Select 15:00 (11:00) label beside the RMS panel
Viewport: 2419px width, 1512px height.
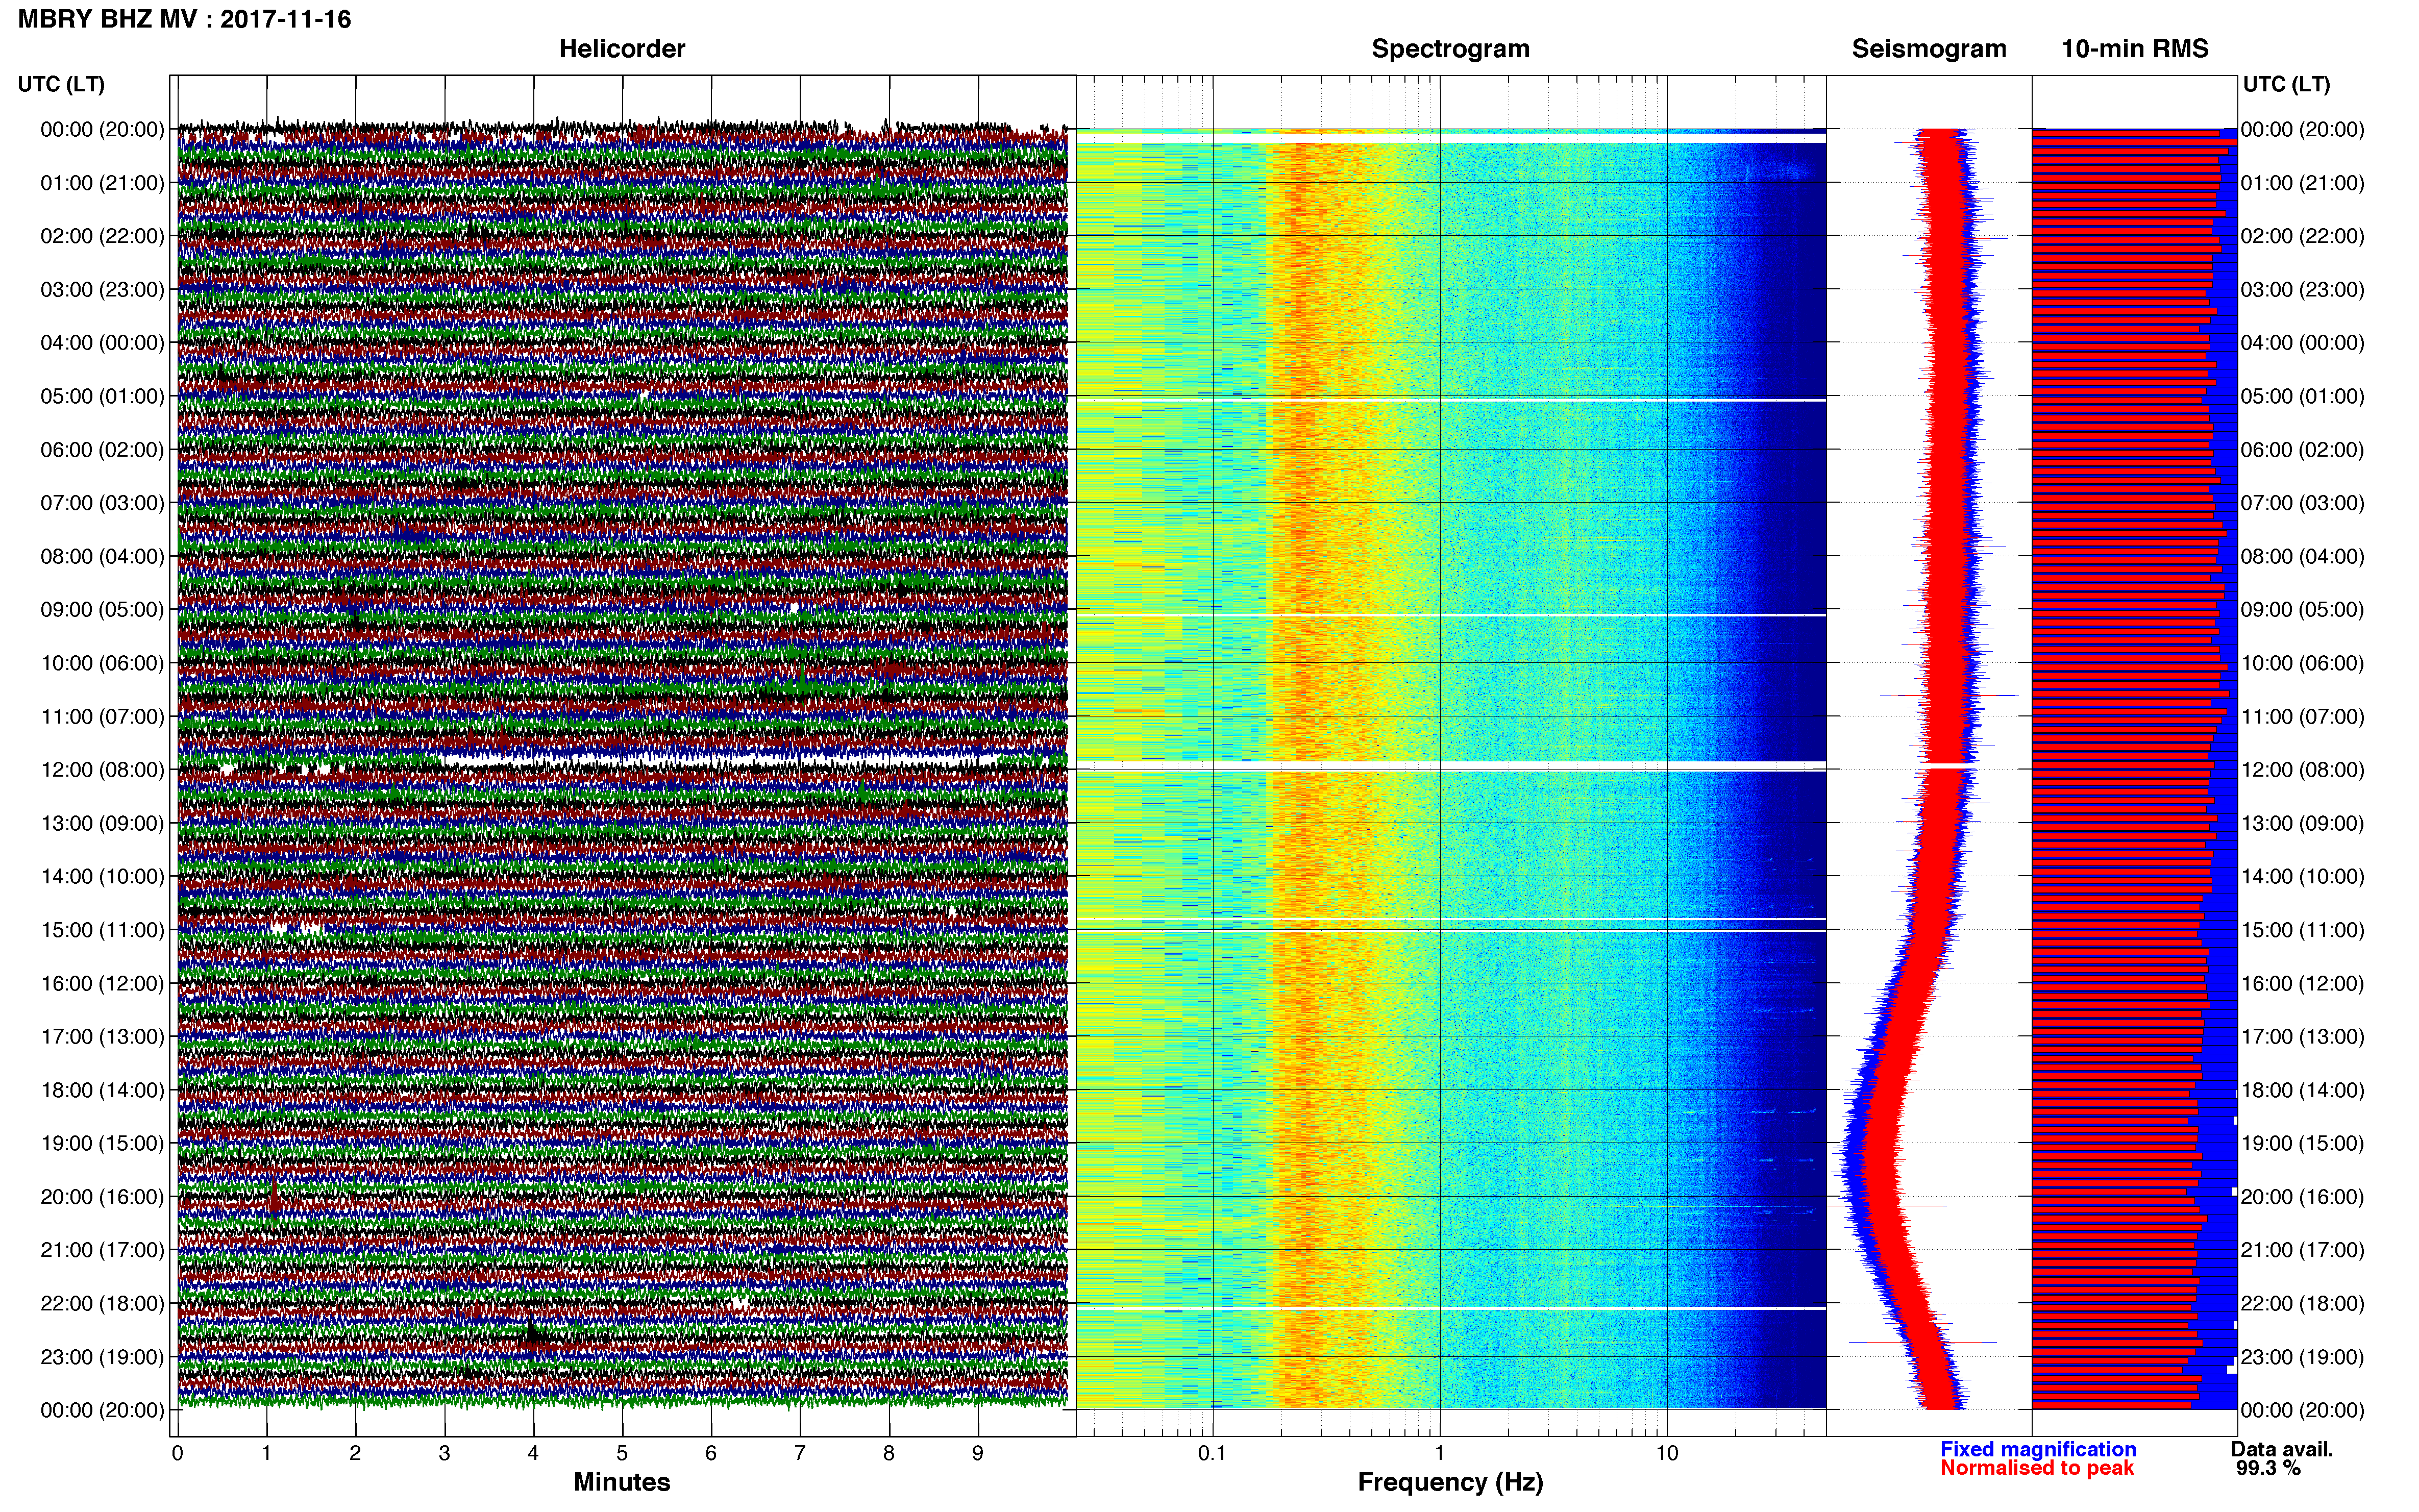pos(2303,930)
